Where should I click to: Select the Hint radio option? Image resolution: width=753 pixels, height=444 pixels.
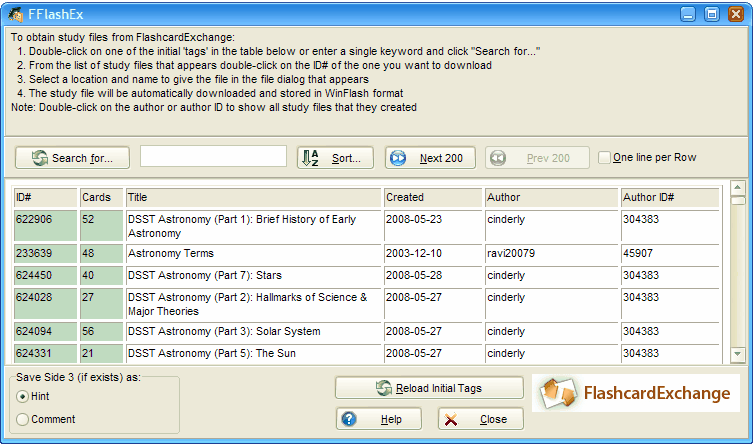(22, 396)
